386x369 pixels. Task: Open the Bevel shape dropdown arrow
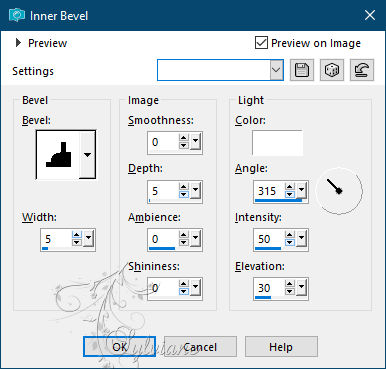coord(87,155)
